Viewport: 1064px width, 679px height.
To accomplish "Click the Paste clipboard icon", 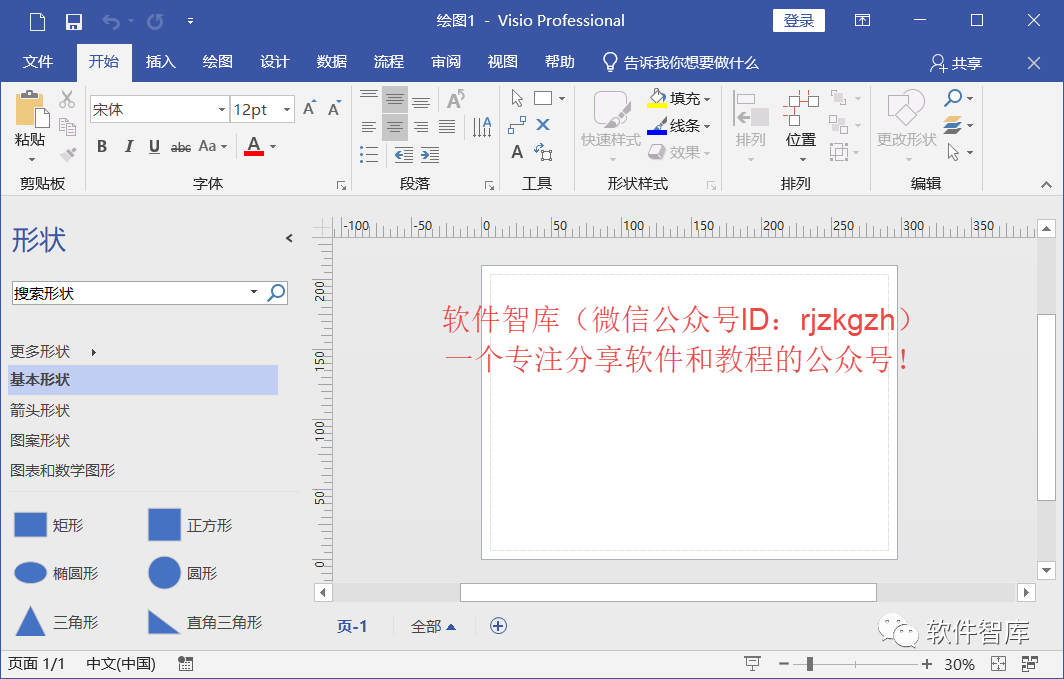I will pos(31,109).
